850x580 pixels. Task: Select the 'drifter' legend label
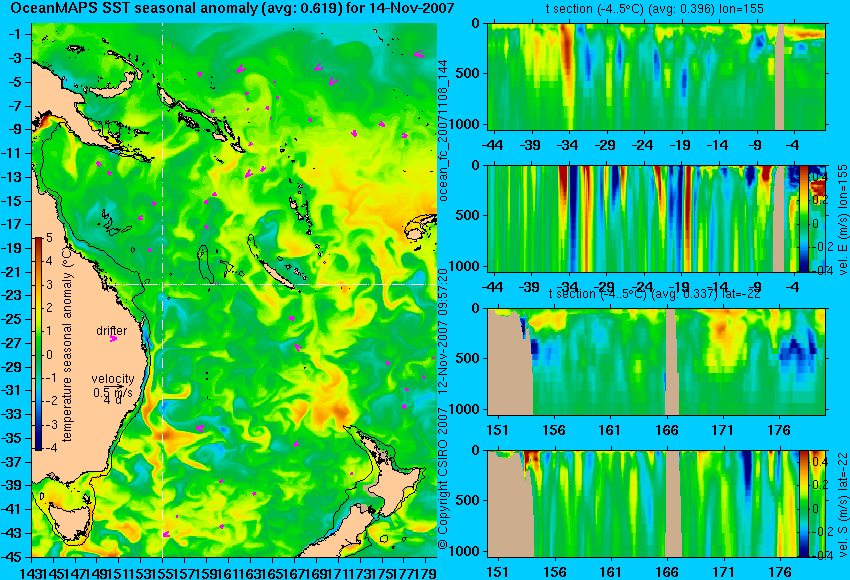pos(112,331)
